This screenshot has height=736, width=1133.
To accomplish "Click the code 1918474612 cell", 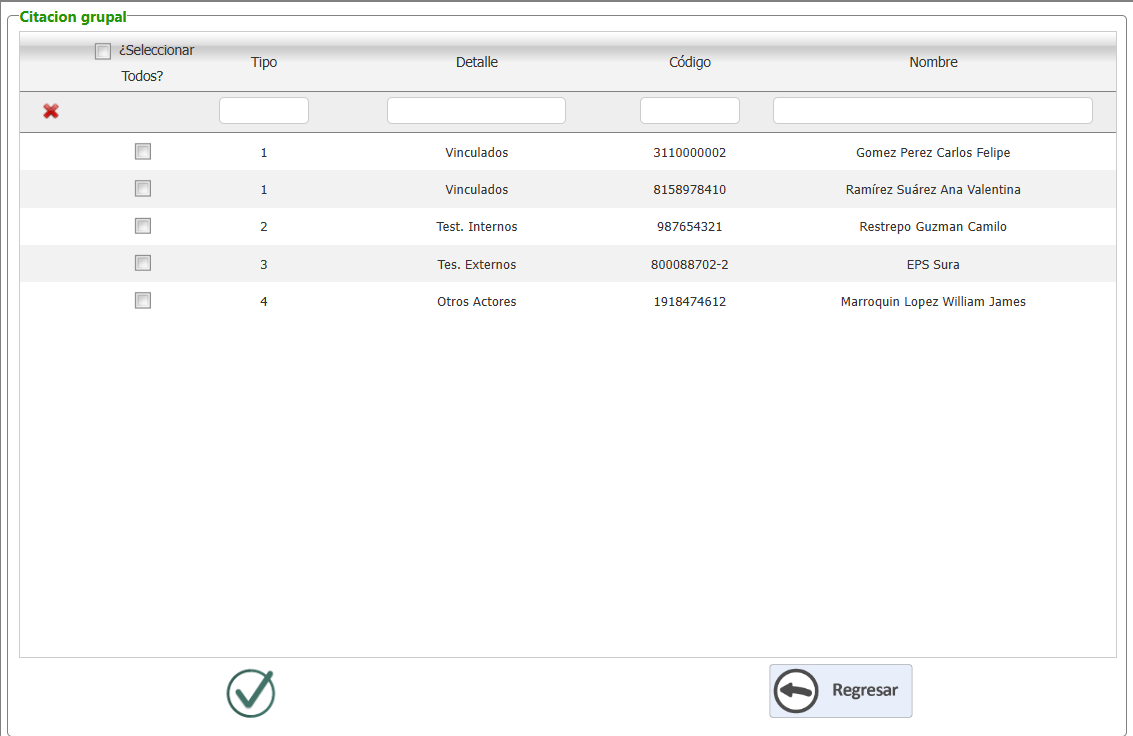I will (x=689, y=302).
